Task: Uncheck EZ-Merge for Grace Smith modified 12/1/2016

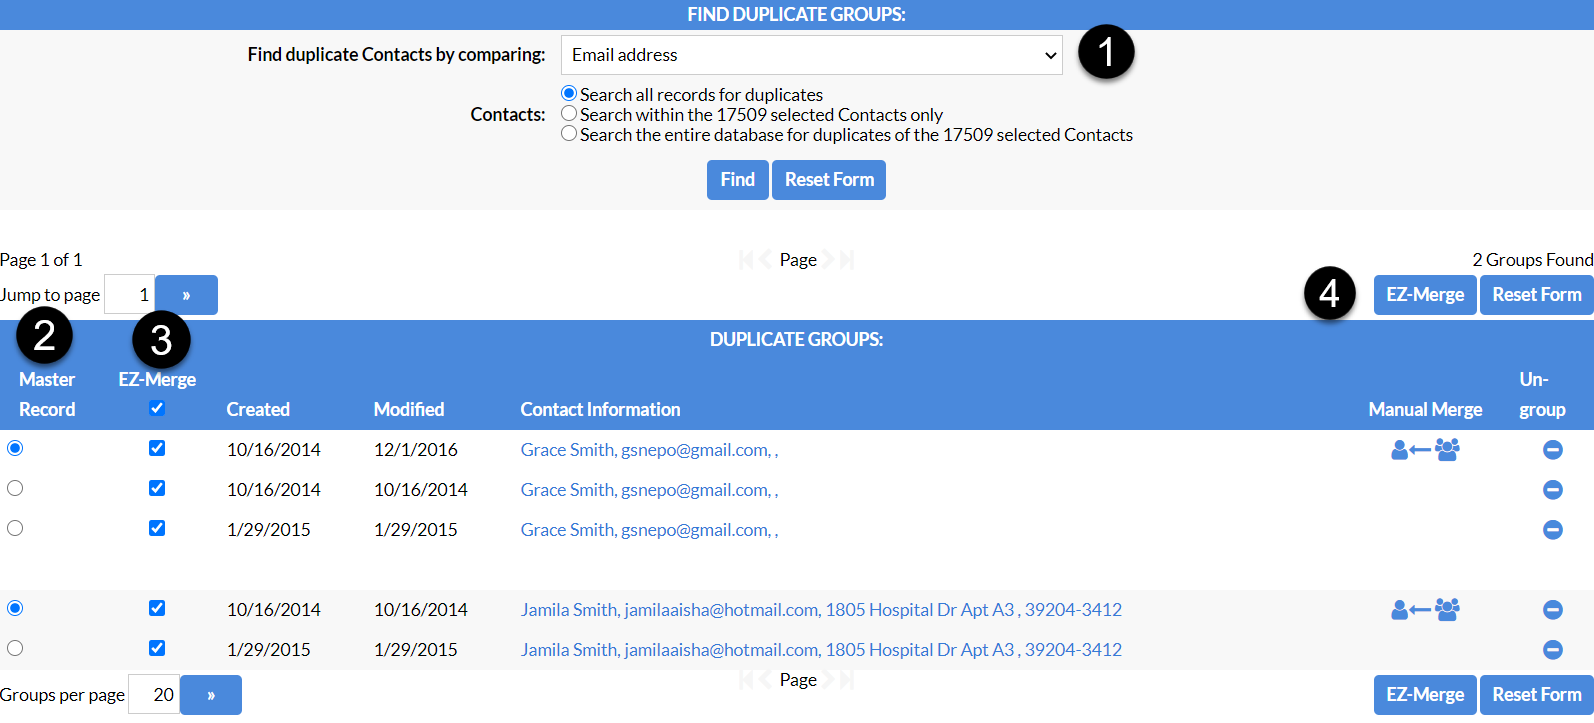Action: (x=157, y=448)
